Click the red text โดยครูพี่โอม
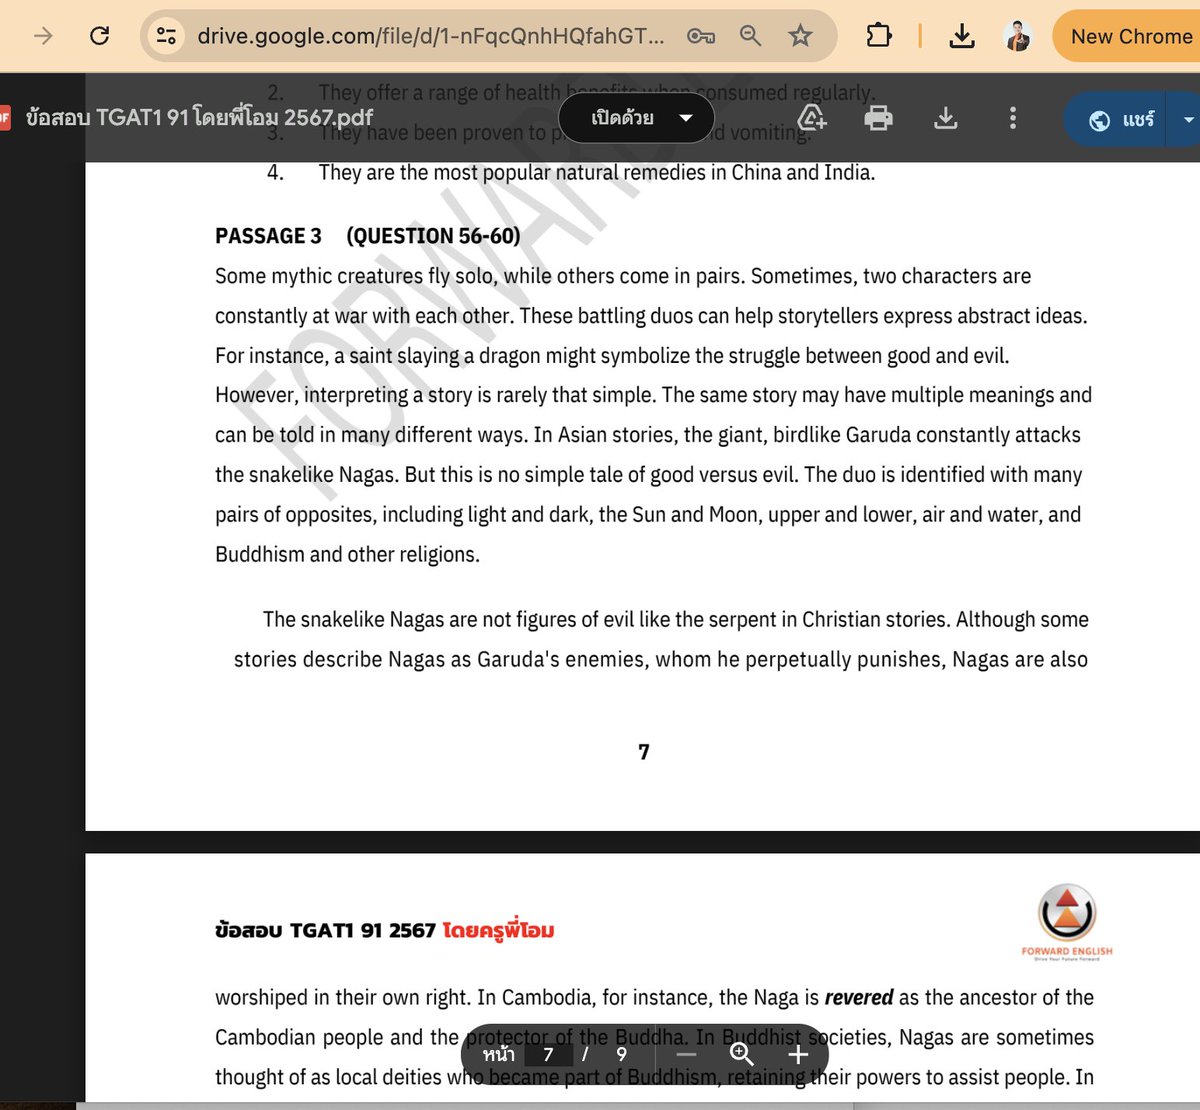The width and height of the screenshot is (1200, 1110). pyautogui.click(x=498, y=930)
